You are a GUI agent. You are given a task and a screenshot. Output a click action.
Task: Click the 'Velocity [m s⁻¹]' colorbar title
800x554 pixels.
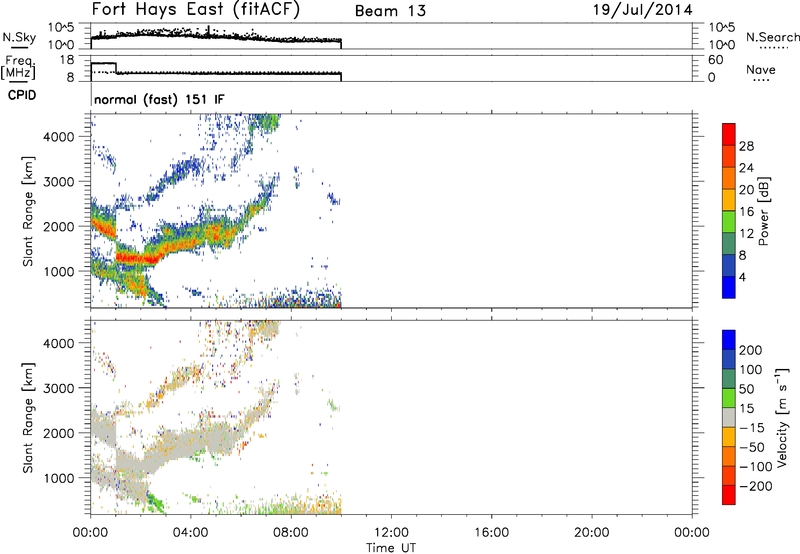[x=782, y=417]
